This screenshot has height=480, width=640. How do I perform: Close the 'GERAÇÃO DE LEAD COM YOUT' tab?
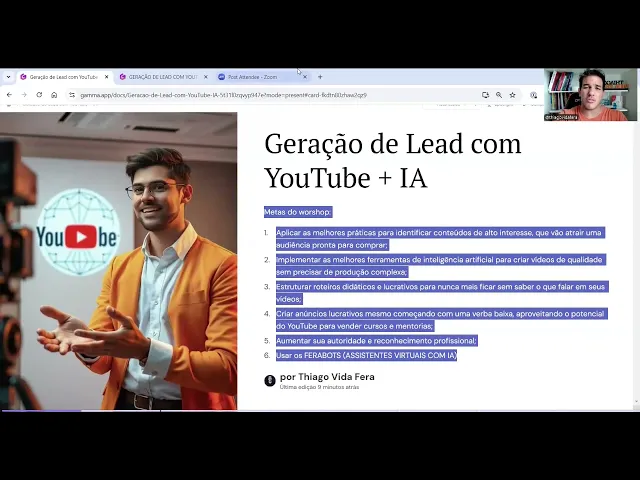click(x=206, y=77)
